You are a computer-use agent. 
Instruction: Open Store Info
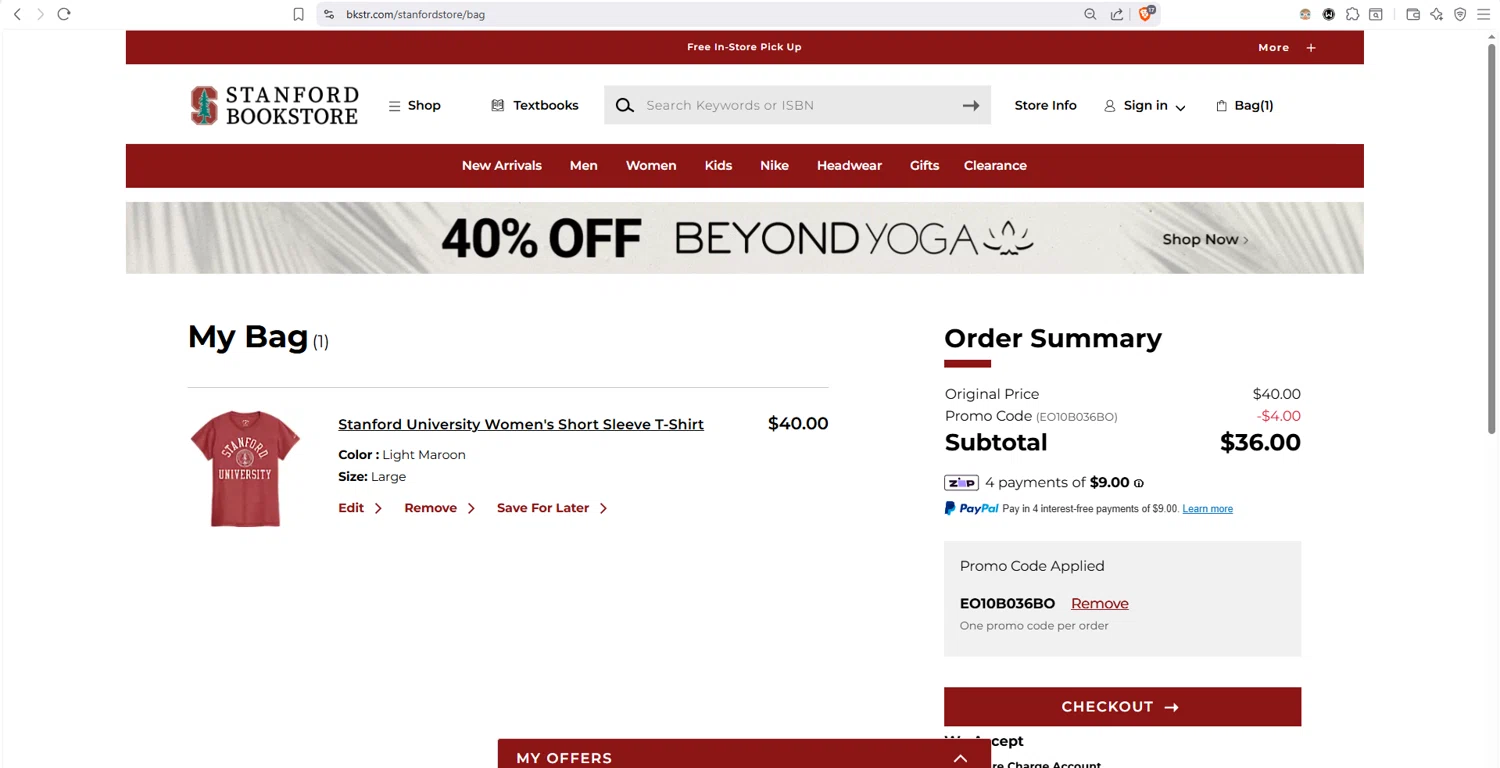[x=1045, y=105]
